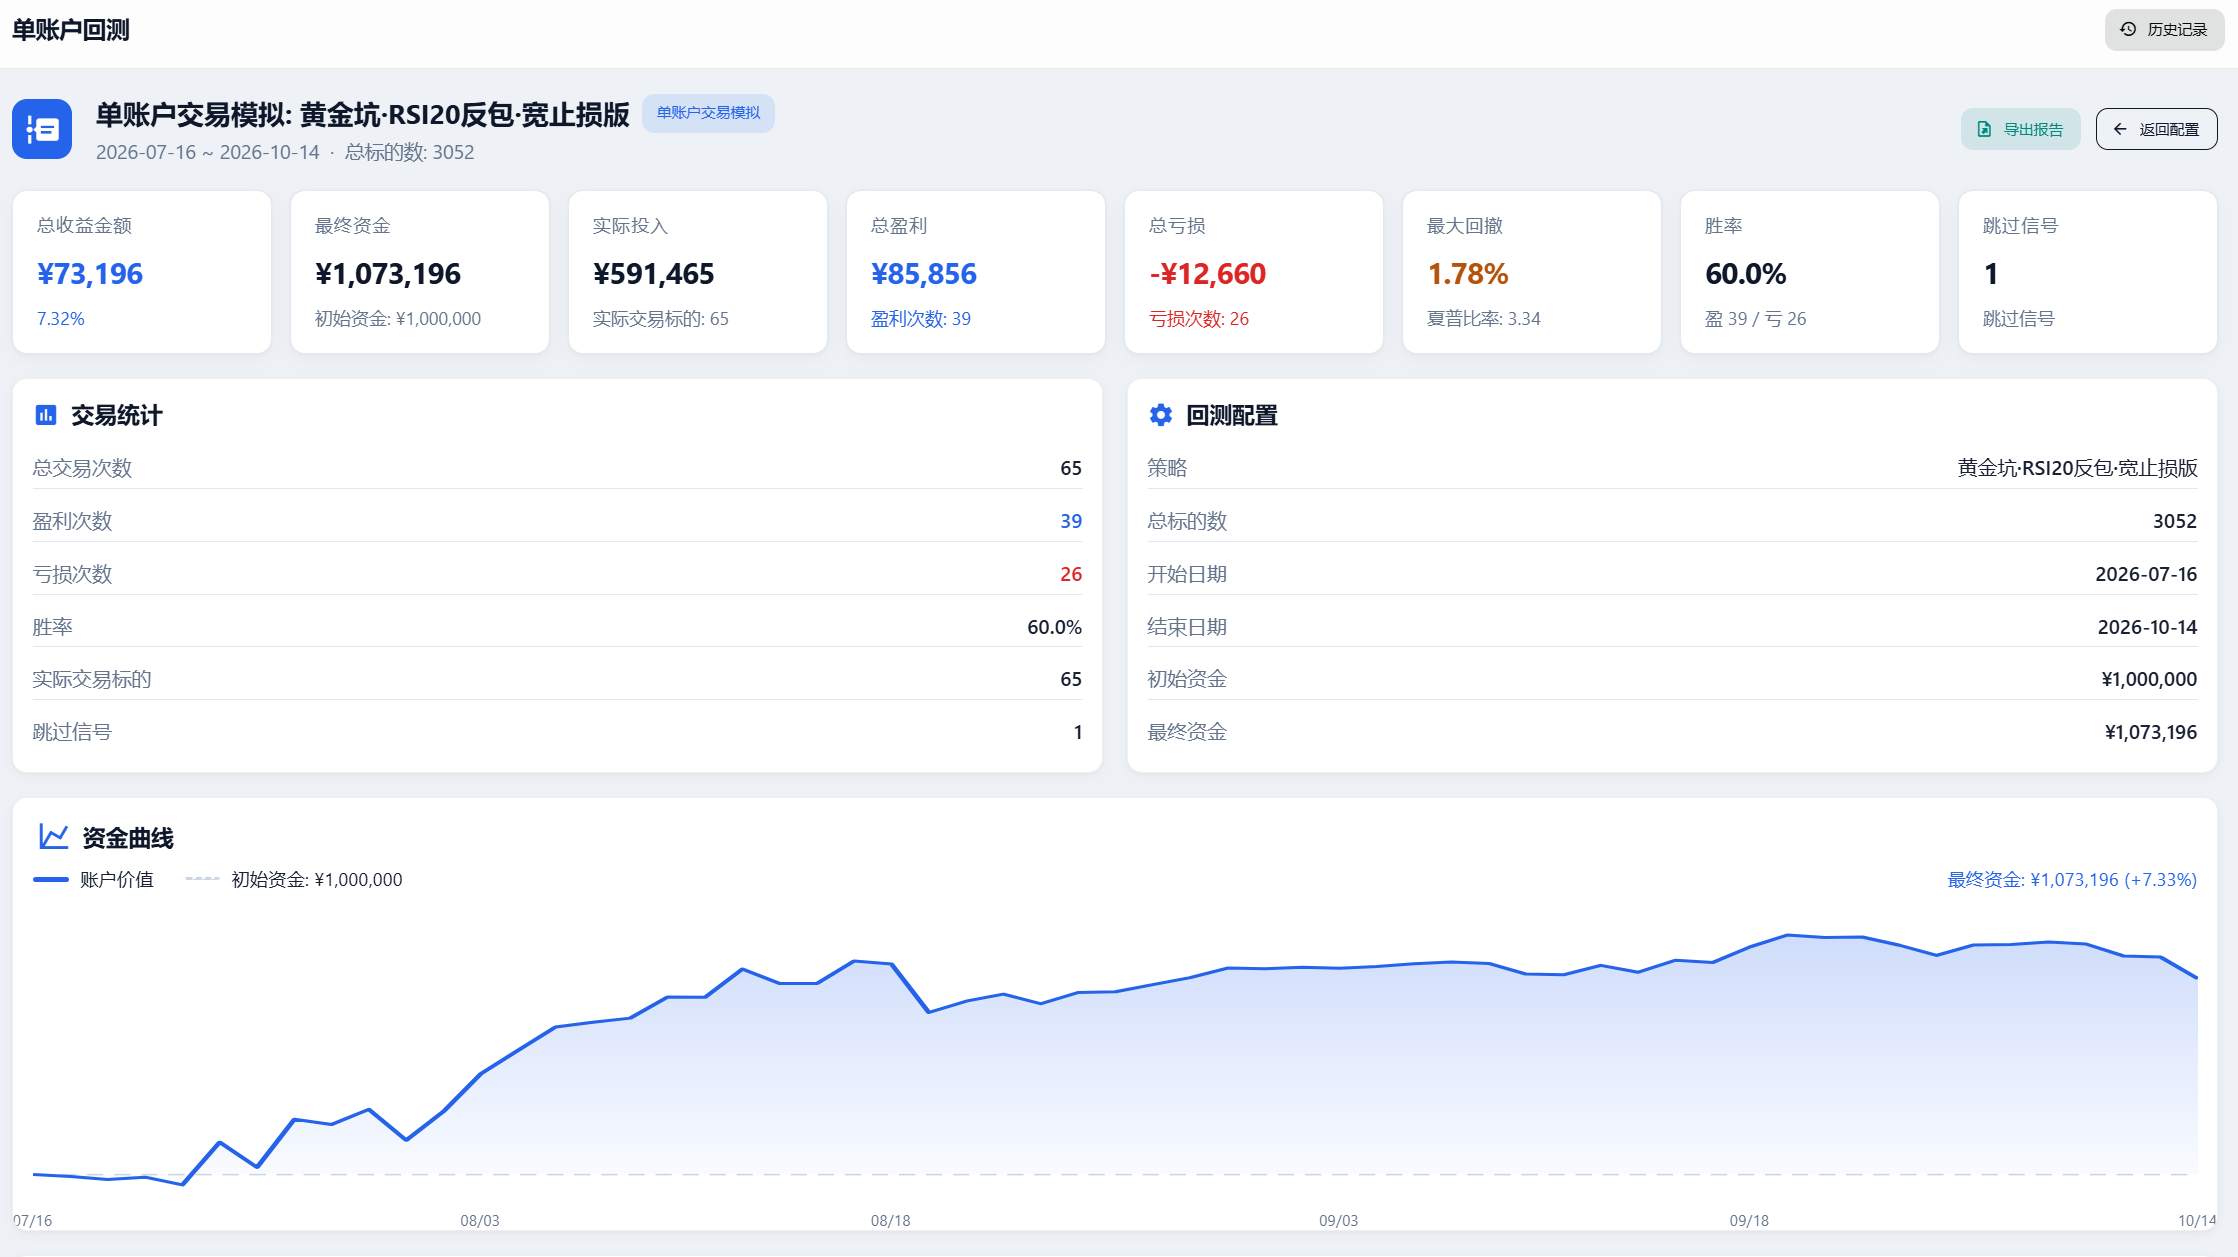Click the line chart icon beside 资金曲线
Viewport: 2238px width, 1257px height.
[53, 836]
